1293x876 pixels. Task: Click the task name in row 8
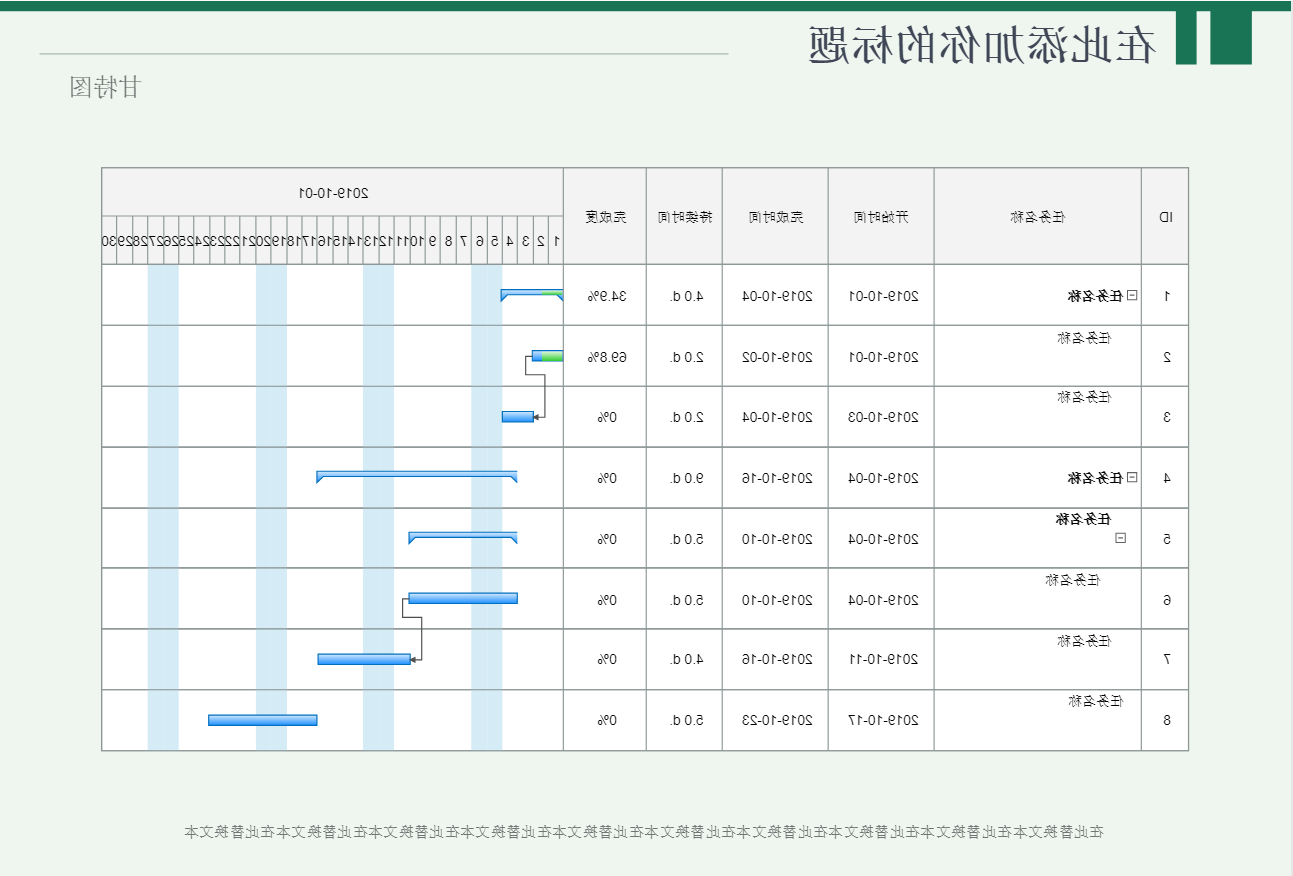pos(1095,701)
